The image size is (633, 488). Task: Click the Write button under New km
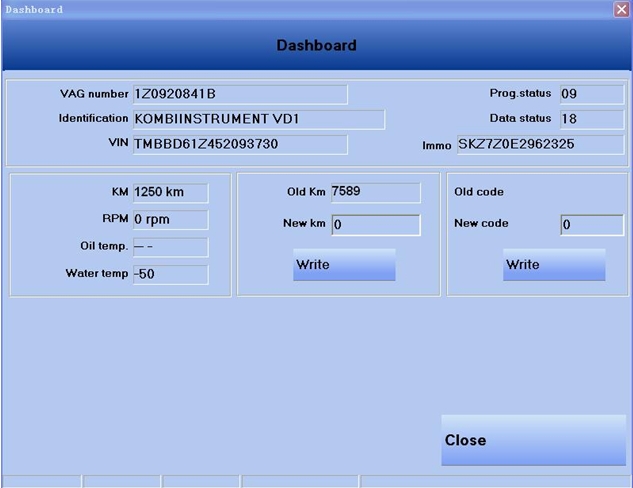point(344,265)
